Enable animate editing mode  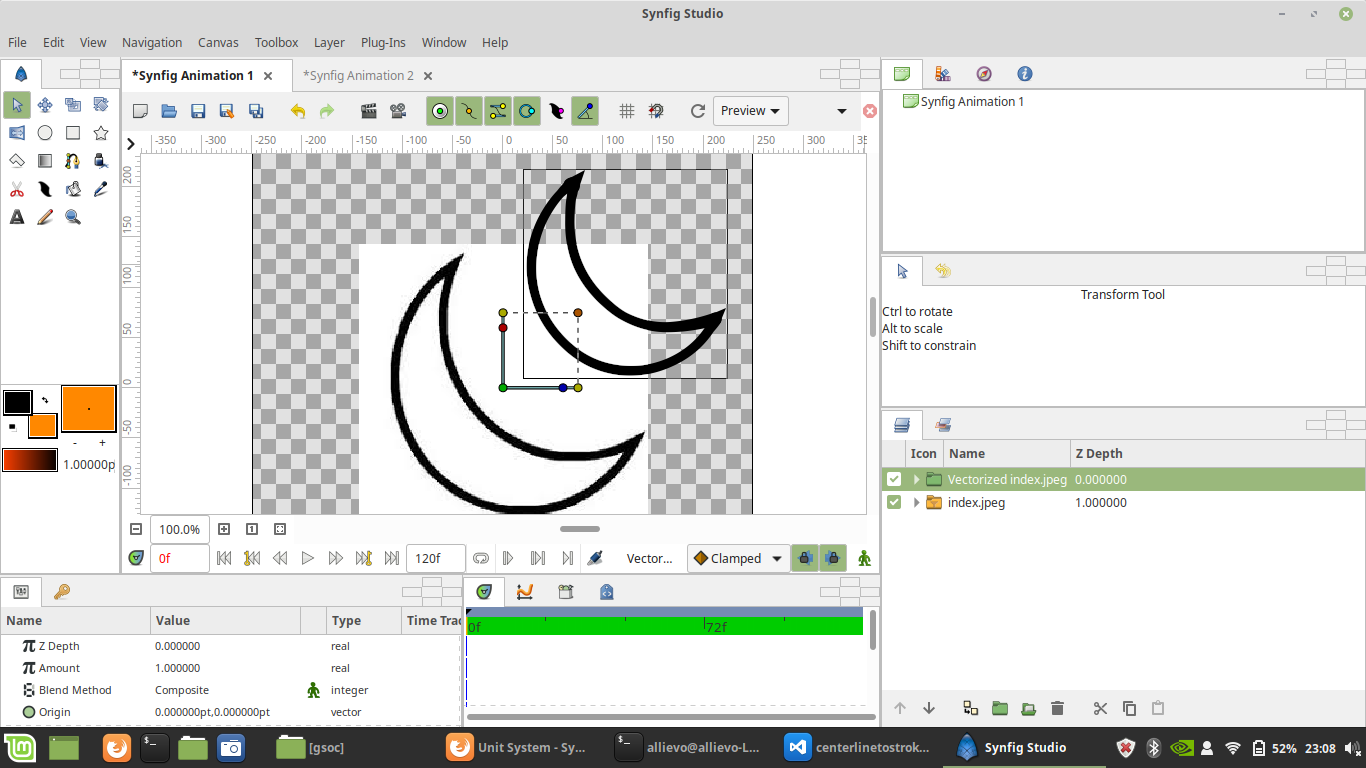click(x=863, y=558)
